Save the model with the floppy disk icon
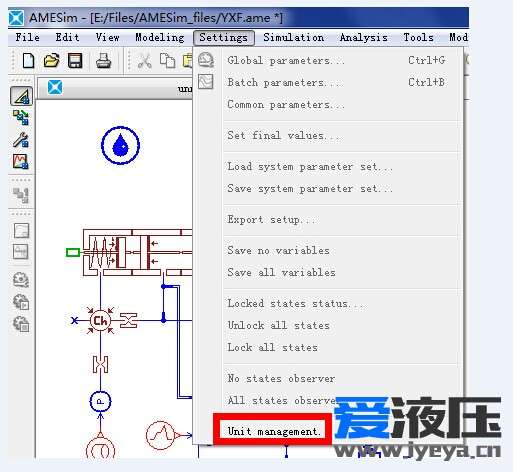This screenshot has height=472, width=513. click(x=75, y=61)
